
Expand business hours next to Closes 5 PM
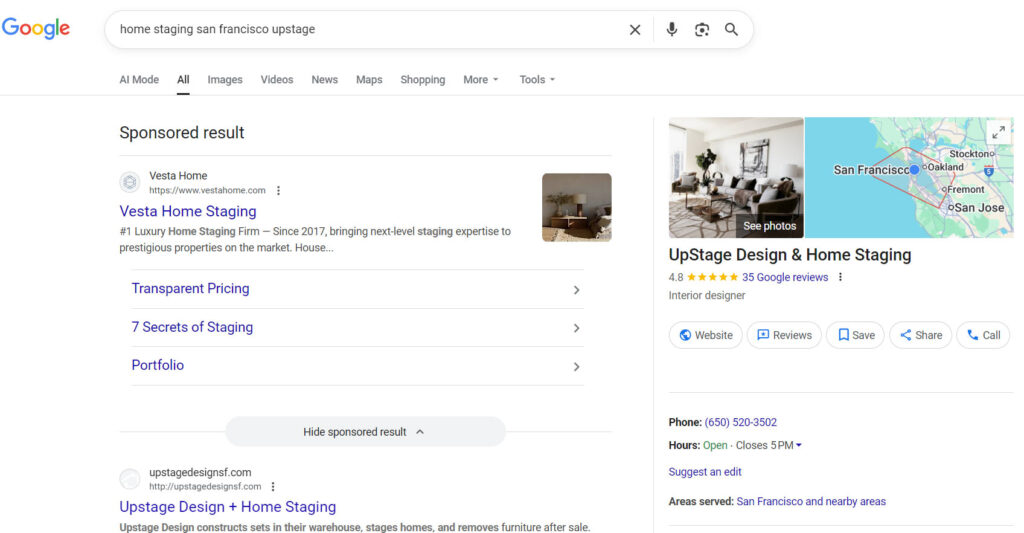[799, 446]
